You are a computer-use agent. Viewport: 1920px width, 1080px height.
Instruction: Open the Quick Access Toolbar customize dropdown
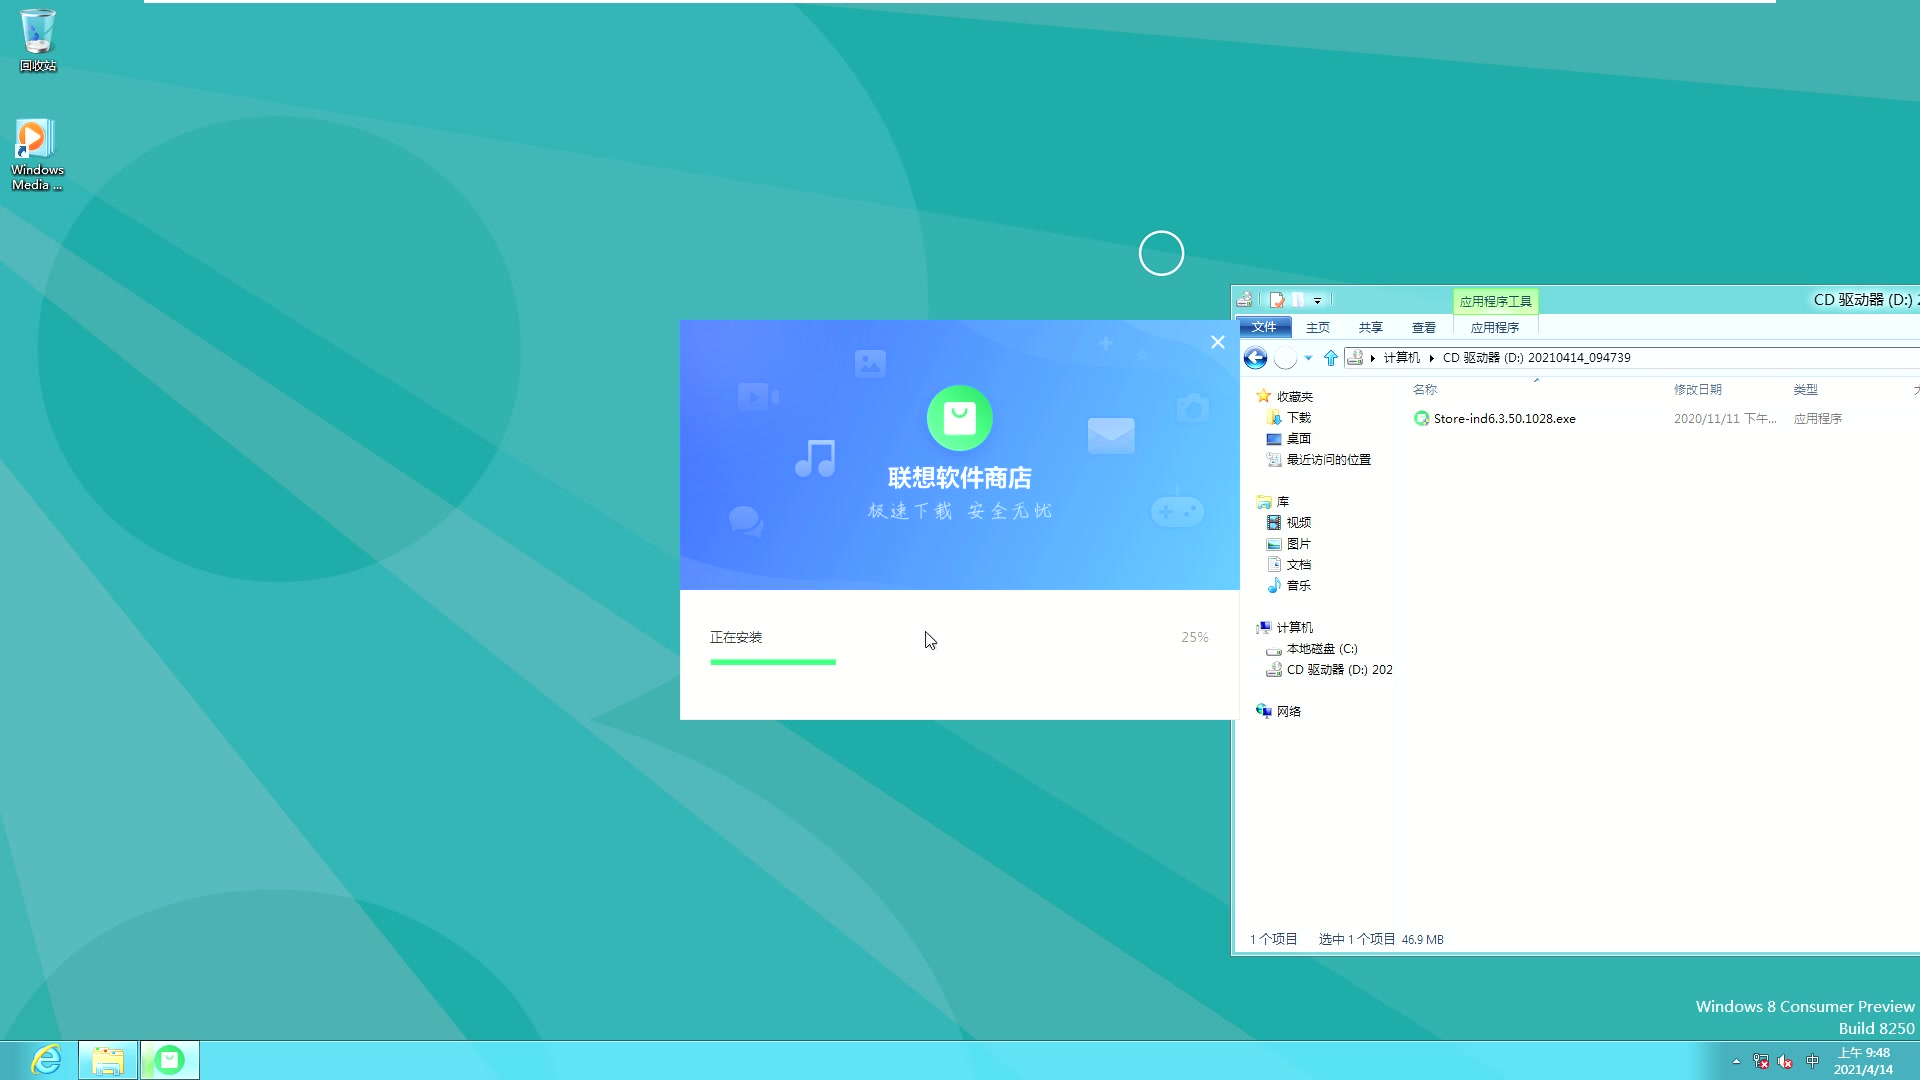[1318, 299]
